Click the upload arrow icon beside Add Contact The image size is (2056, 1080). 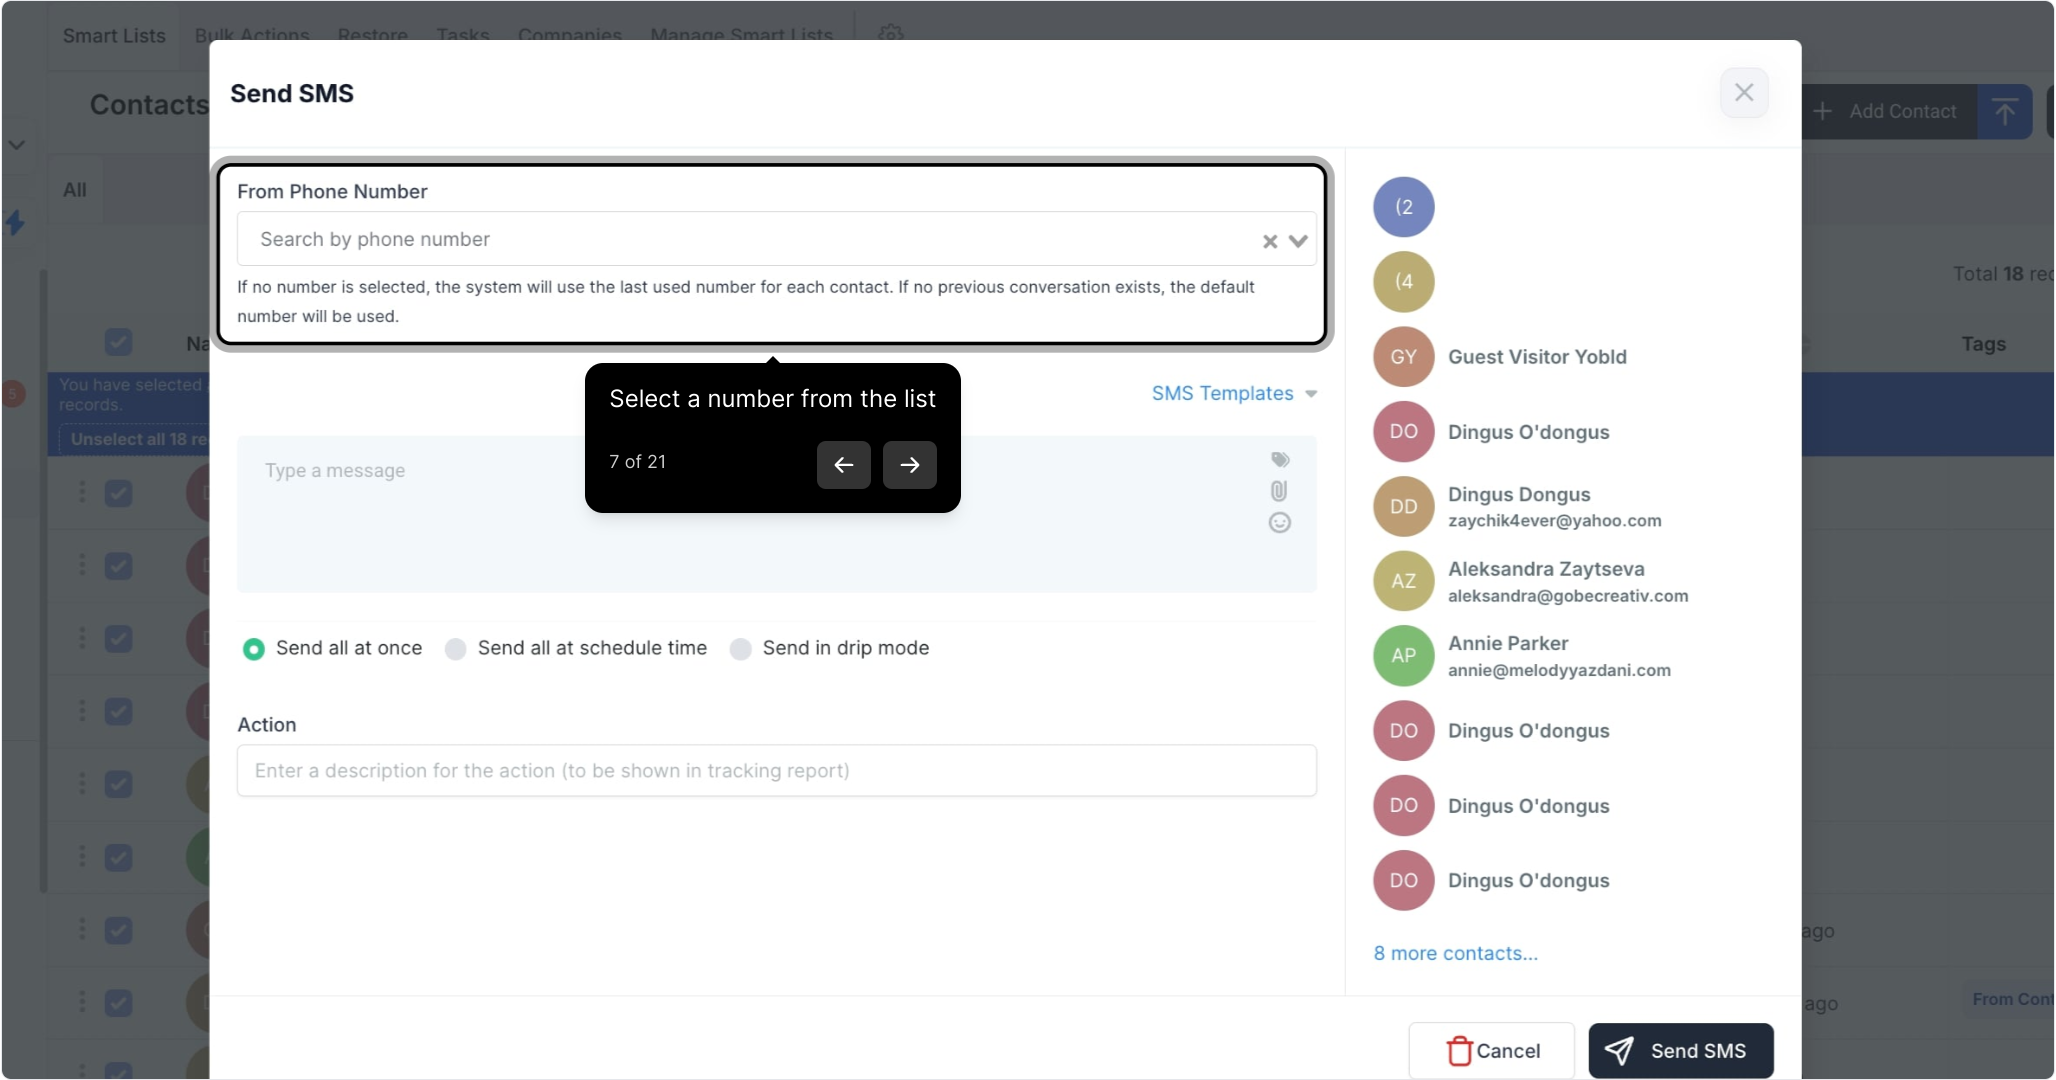coord(2004,111)
